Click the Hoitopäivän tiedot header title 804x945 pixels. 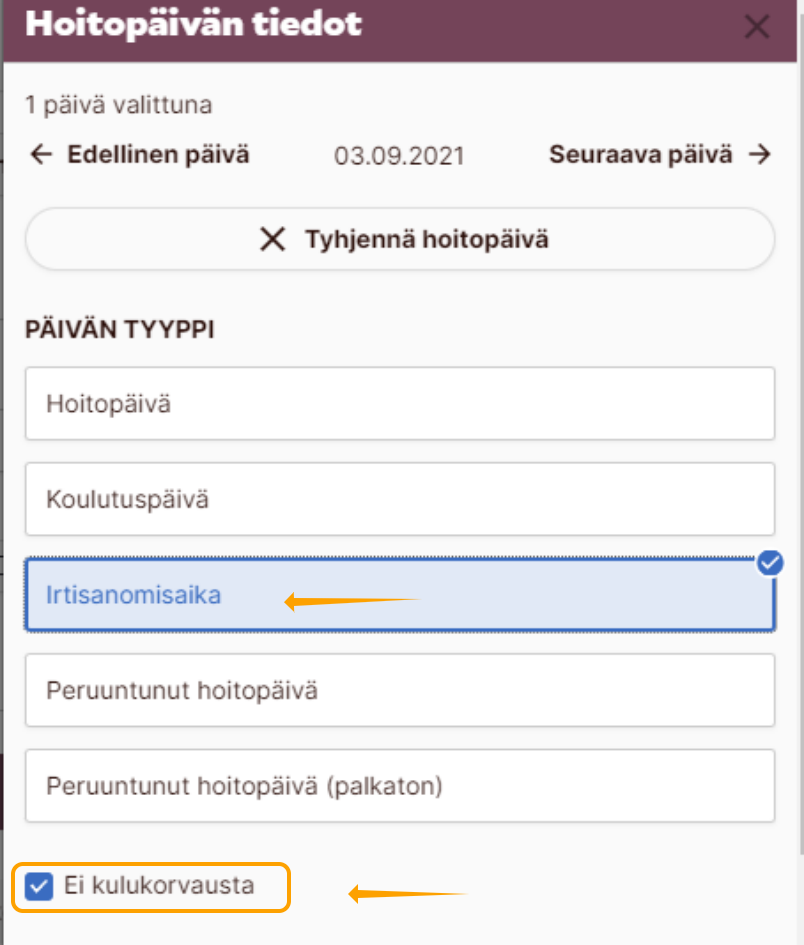point(193,25)
